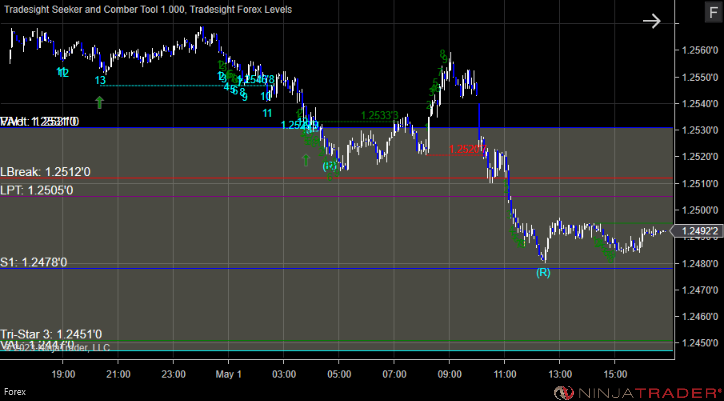Click the green up arrow above the 03:00–05:00 span
The height and width of the screenshot is (401, 724).
[x=306, y=160]
